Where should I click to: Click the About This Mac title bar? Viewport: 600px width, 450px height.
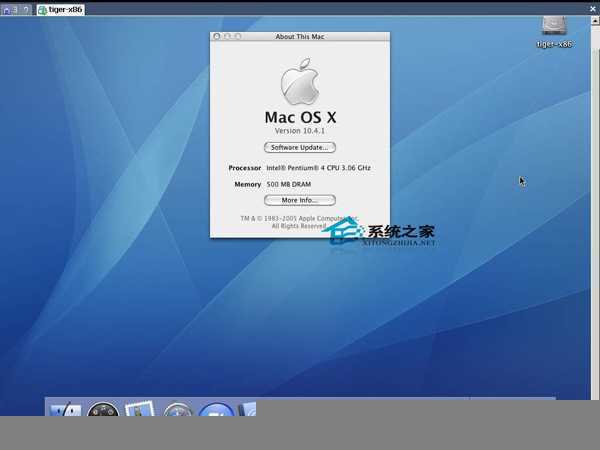point(300,36)
